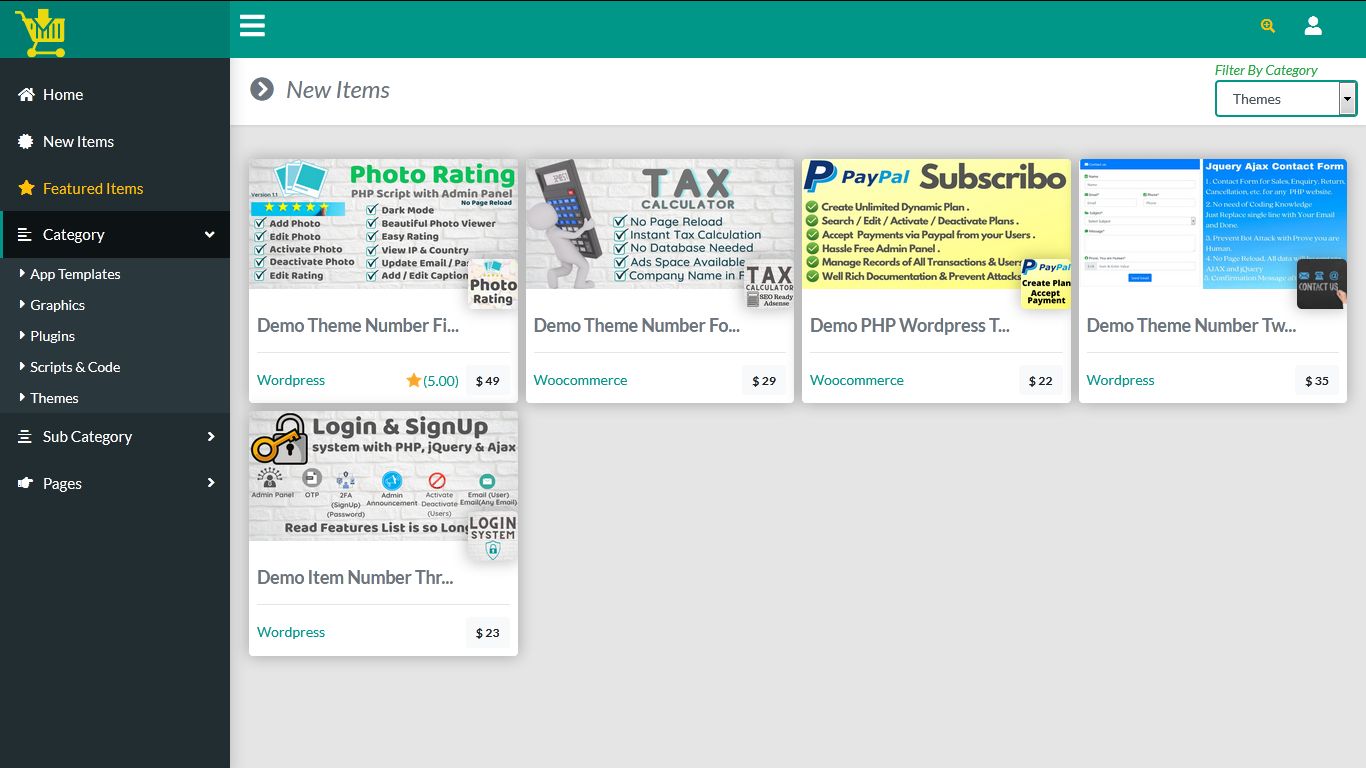1366x768 pixels.
Task: Click the (5.00) rating value
Action: [x=441, y=380]
